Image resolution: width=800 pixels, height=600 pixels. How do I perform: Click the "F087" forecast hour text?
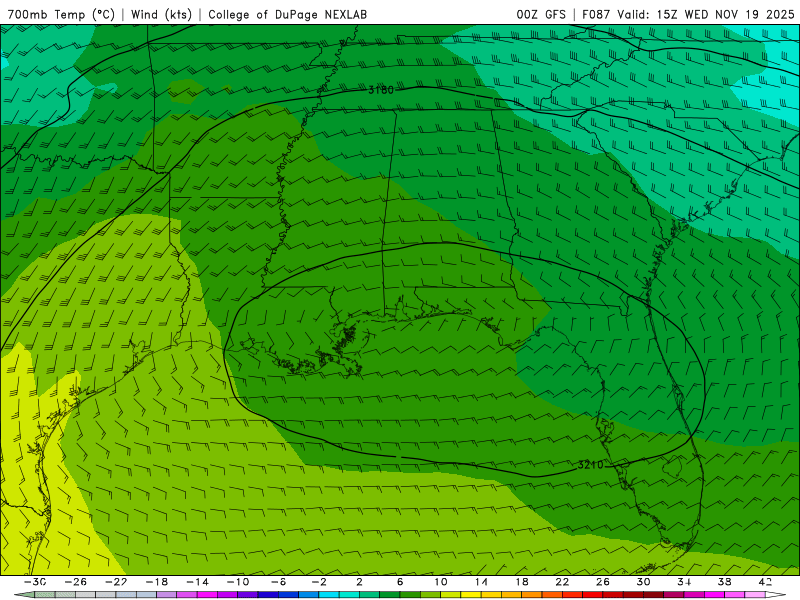point(596,14)
